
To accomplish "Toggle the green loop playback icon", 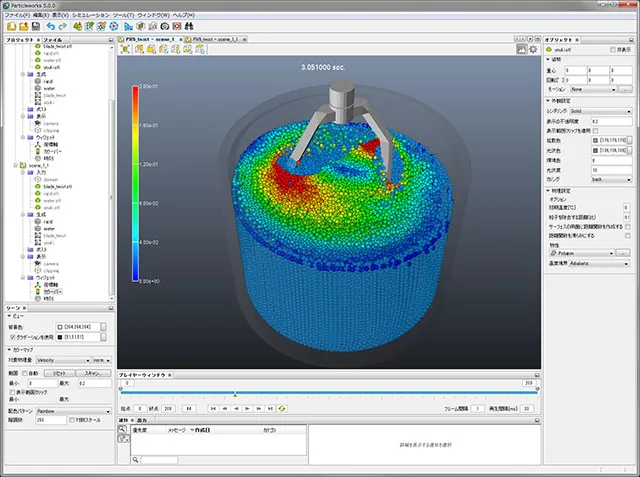I will [282, 408].
